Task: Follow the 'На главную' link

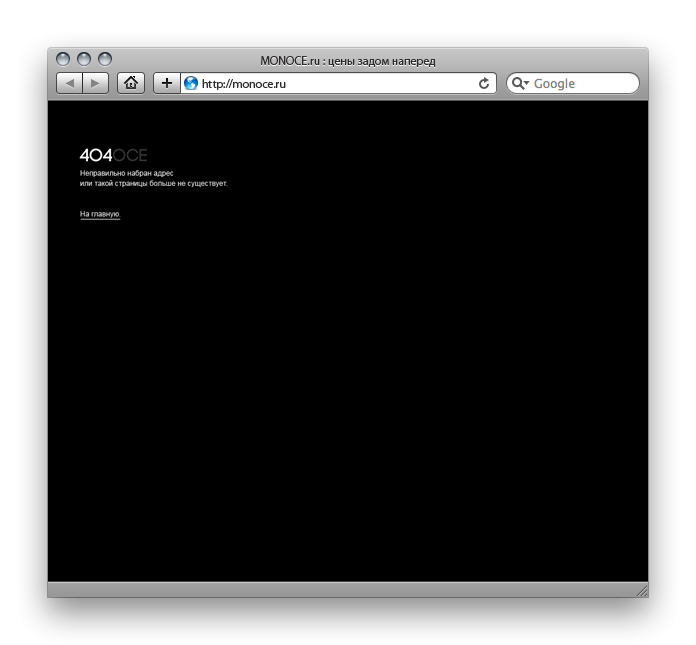Action: coord(100,214)
